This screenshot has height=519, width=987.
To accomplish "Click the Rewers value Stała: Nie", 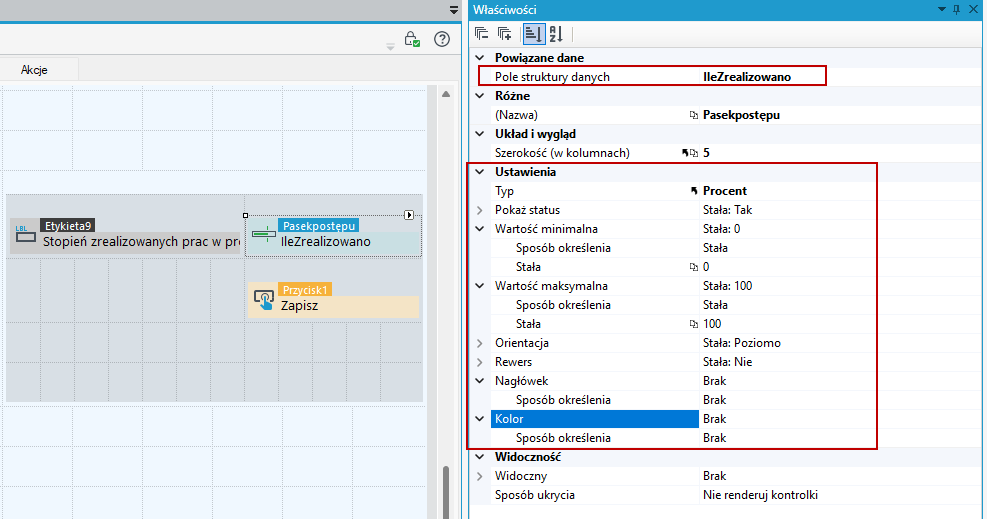I will (x=727, y=362).
